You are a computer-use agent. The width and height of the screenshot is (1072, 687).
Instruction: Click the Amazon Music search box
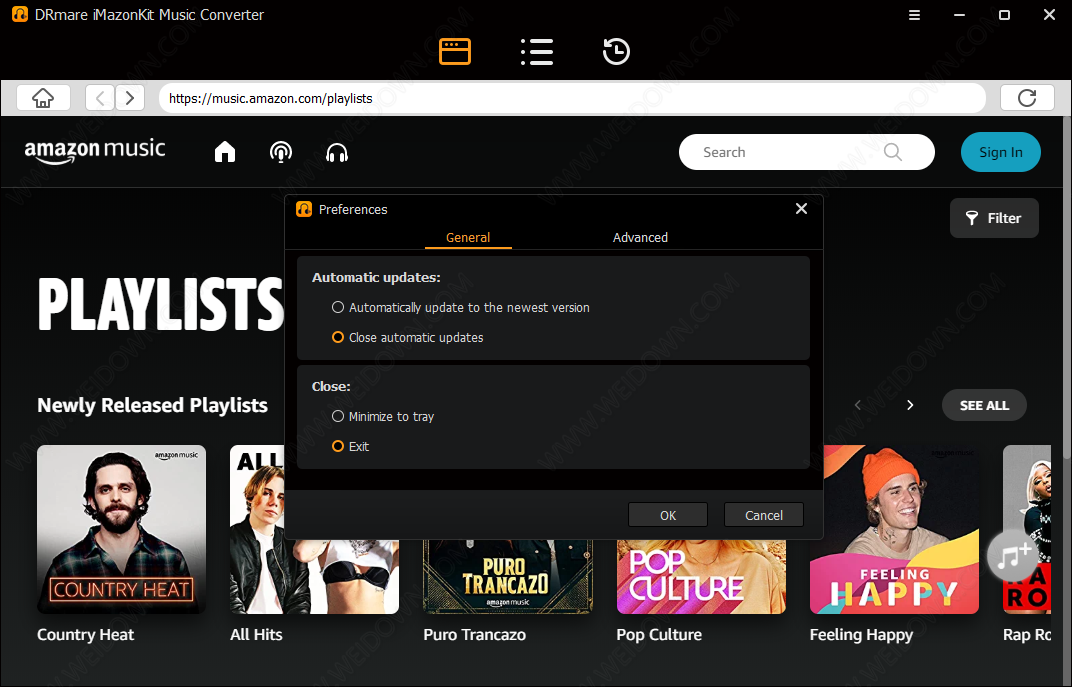806,152
